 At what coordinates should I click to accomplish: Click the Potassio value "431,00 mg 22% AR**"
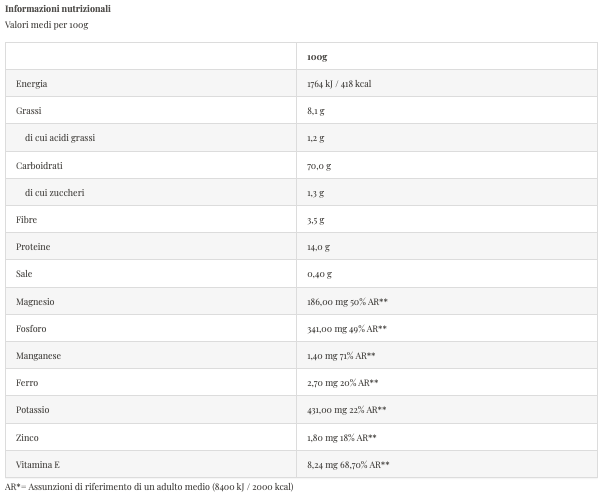346,410
